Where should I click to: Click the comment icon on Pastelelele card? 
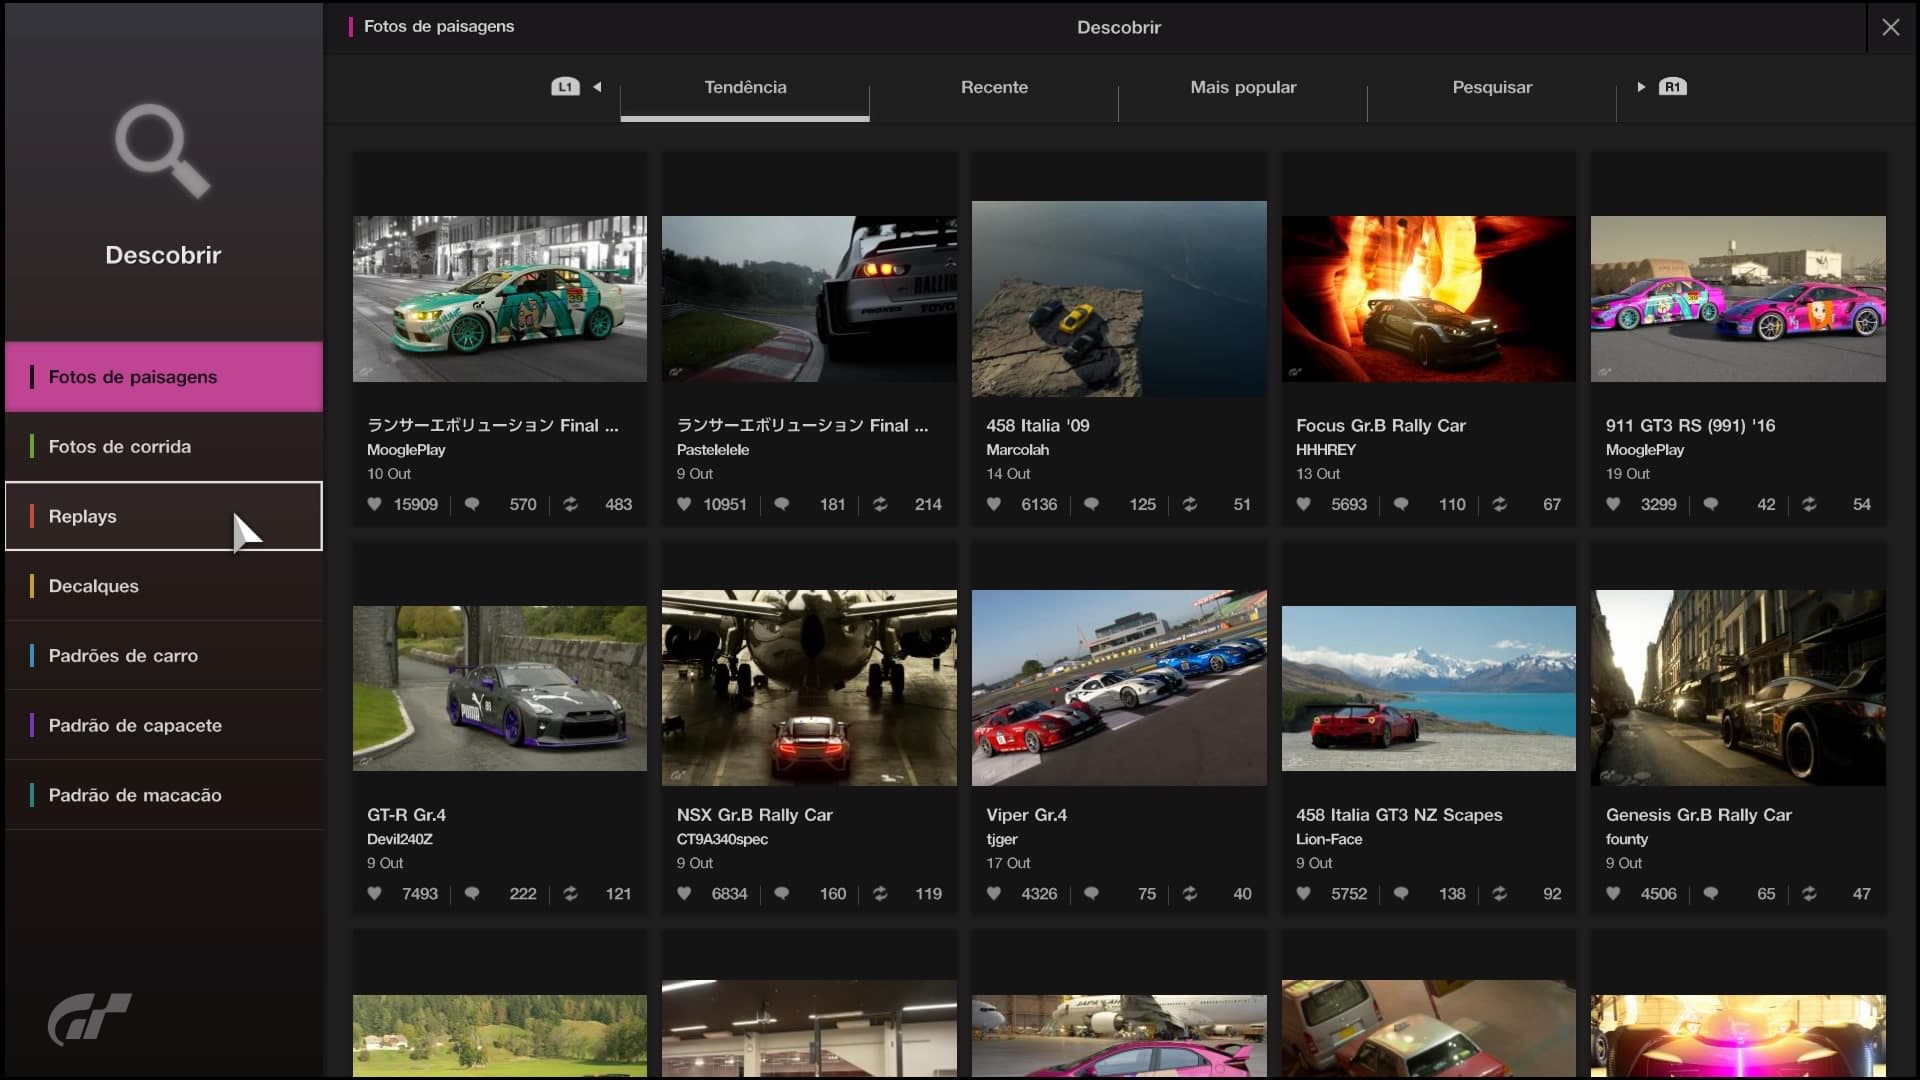(782, 504)
